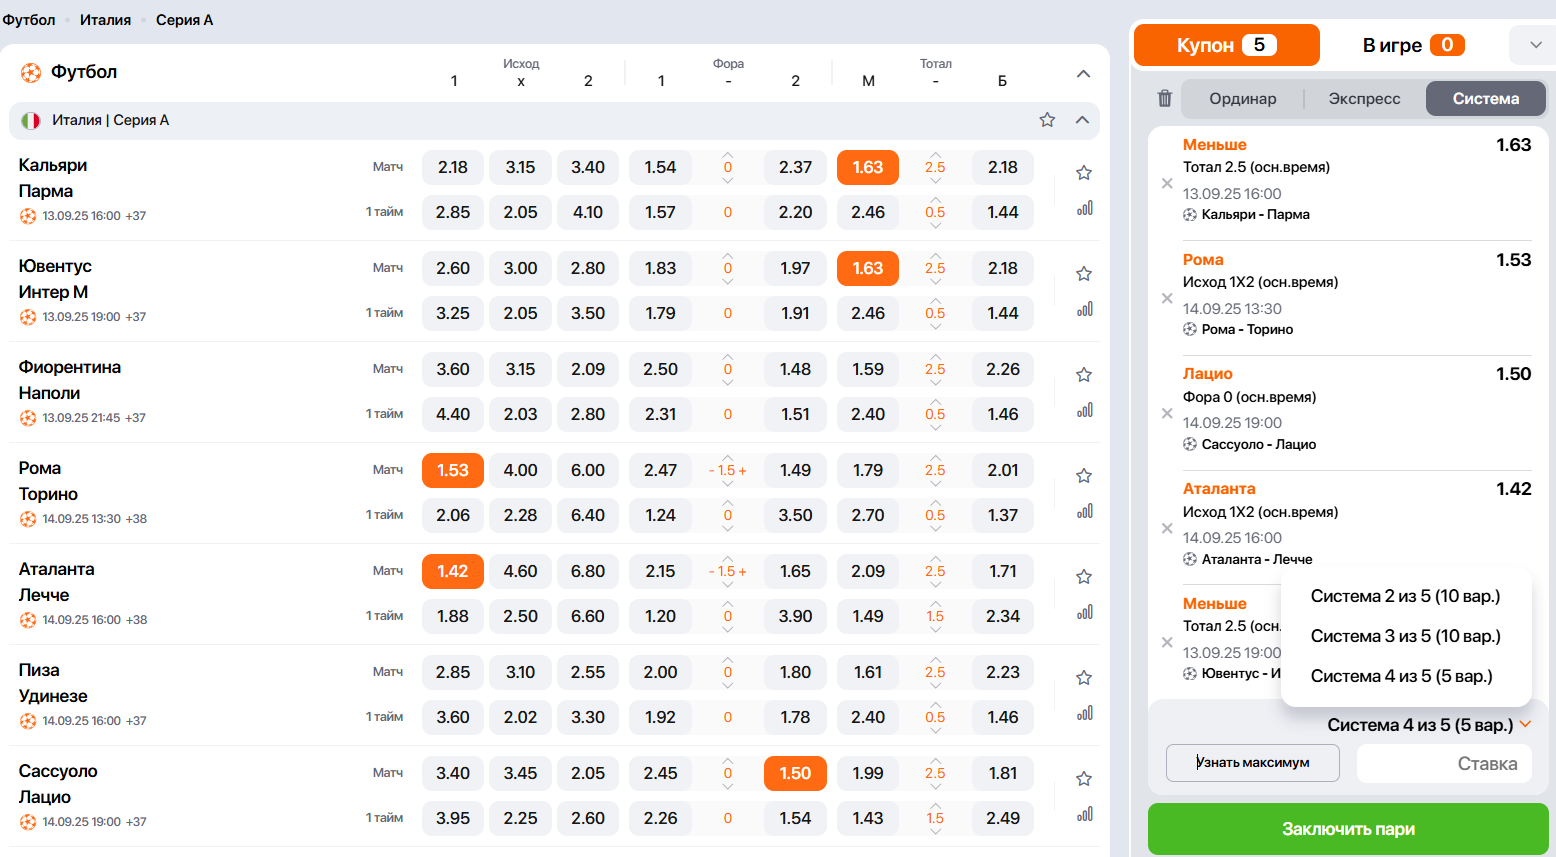
Task: Open statistics chart icon for Juventus–Inter match
Action: [1084, 309]
